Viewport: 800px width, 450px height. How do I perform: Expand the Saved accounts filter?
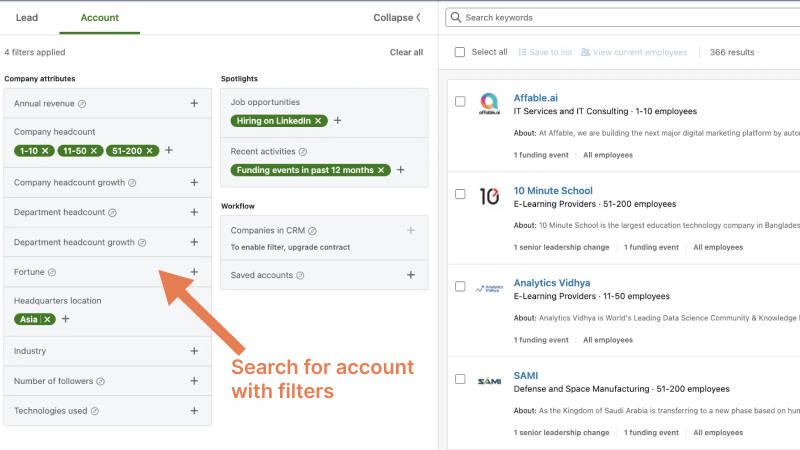click(x=411, y=274)
